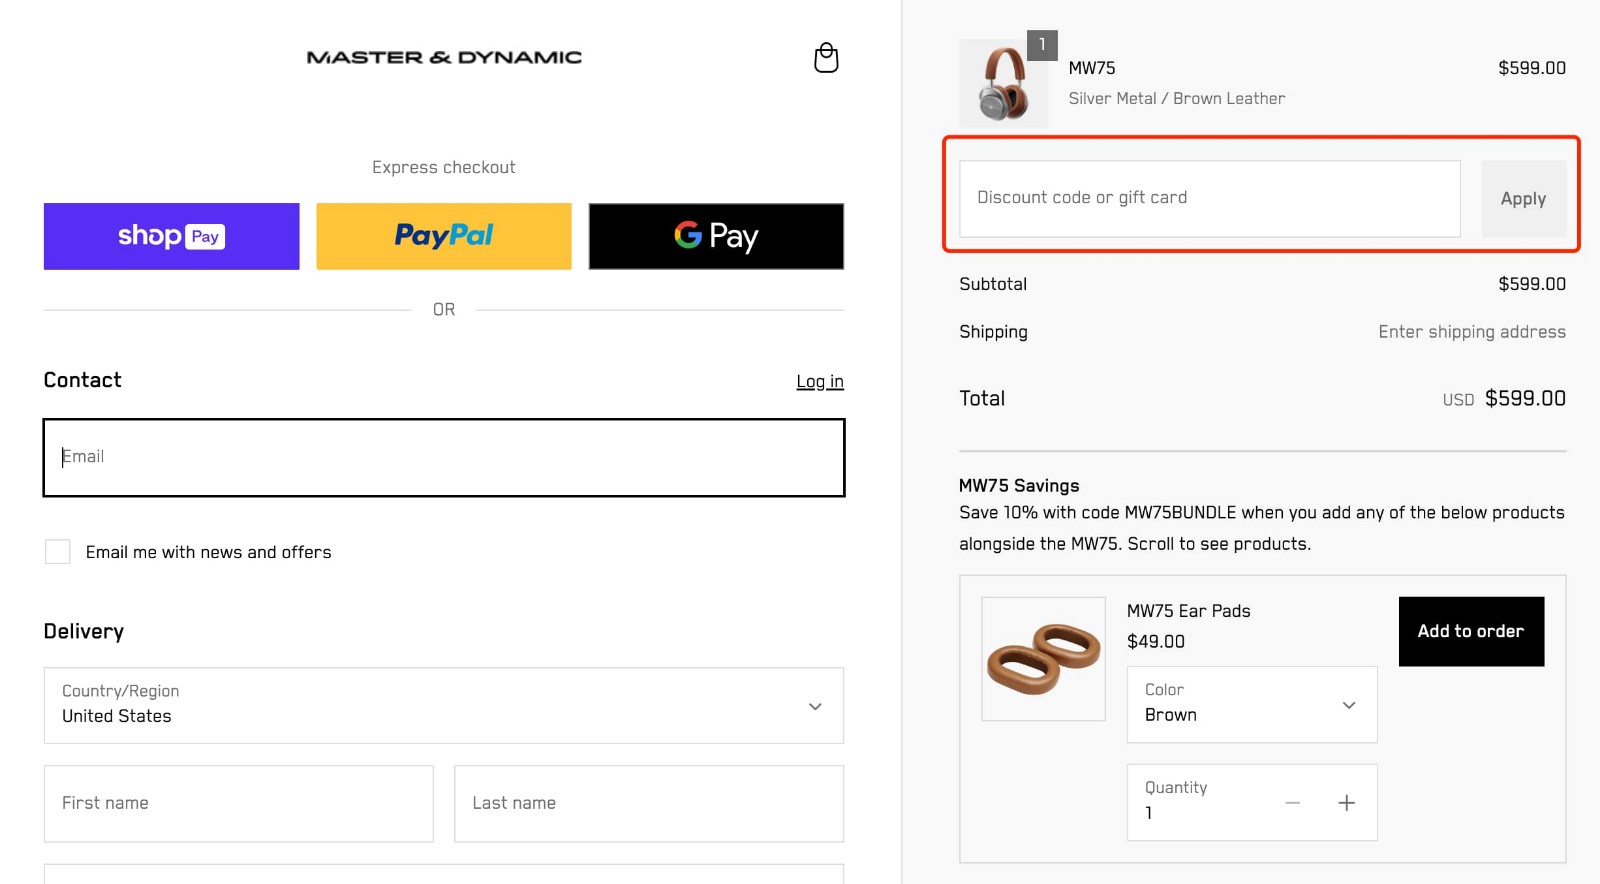Decrease ear pads quantity with minus icon
Image resolution: width=1600 pixels, height=884 pixels.
click(1292, 802)
